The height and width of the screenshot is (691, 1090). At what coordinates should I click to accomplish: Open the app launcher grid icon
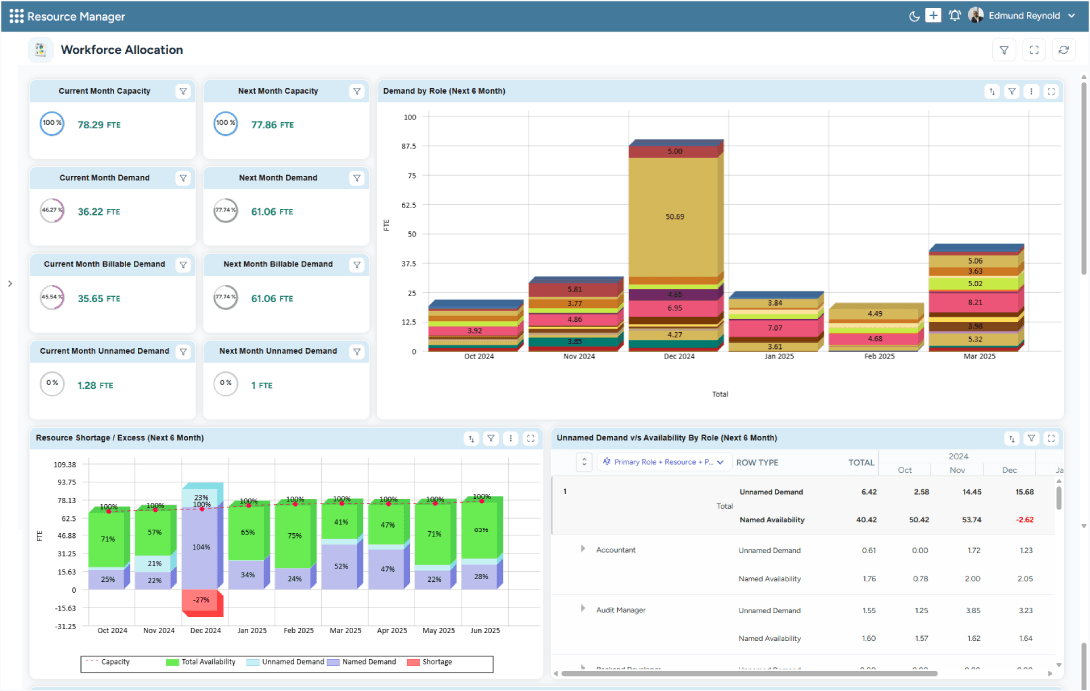pyautogui.click(x=16, y=16)
